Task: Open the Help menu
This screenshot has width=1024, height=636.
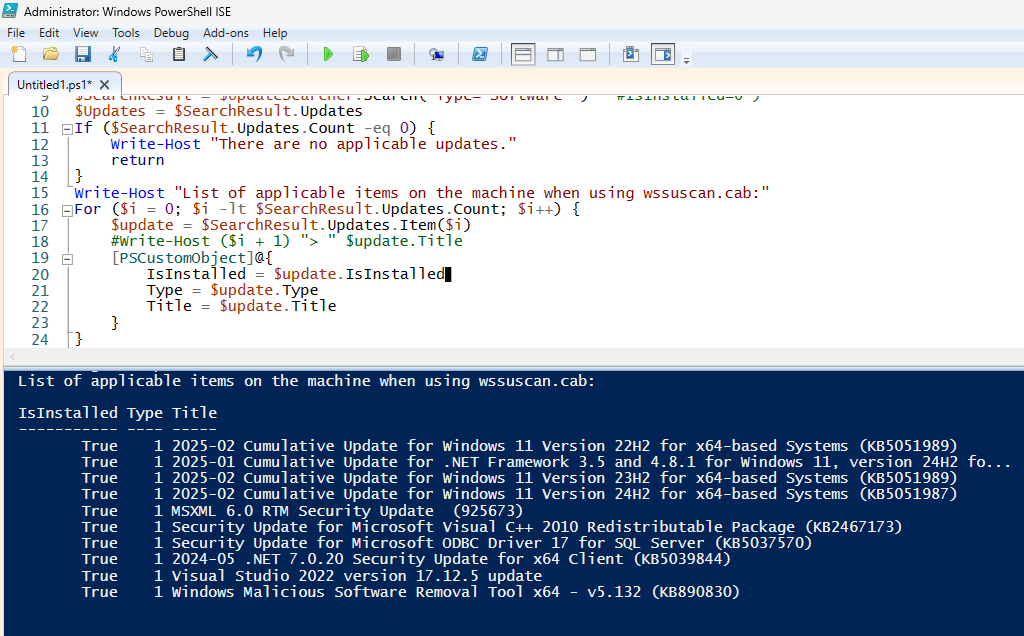Action: pyautogui.click(x=275, y=33)
